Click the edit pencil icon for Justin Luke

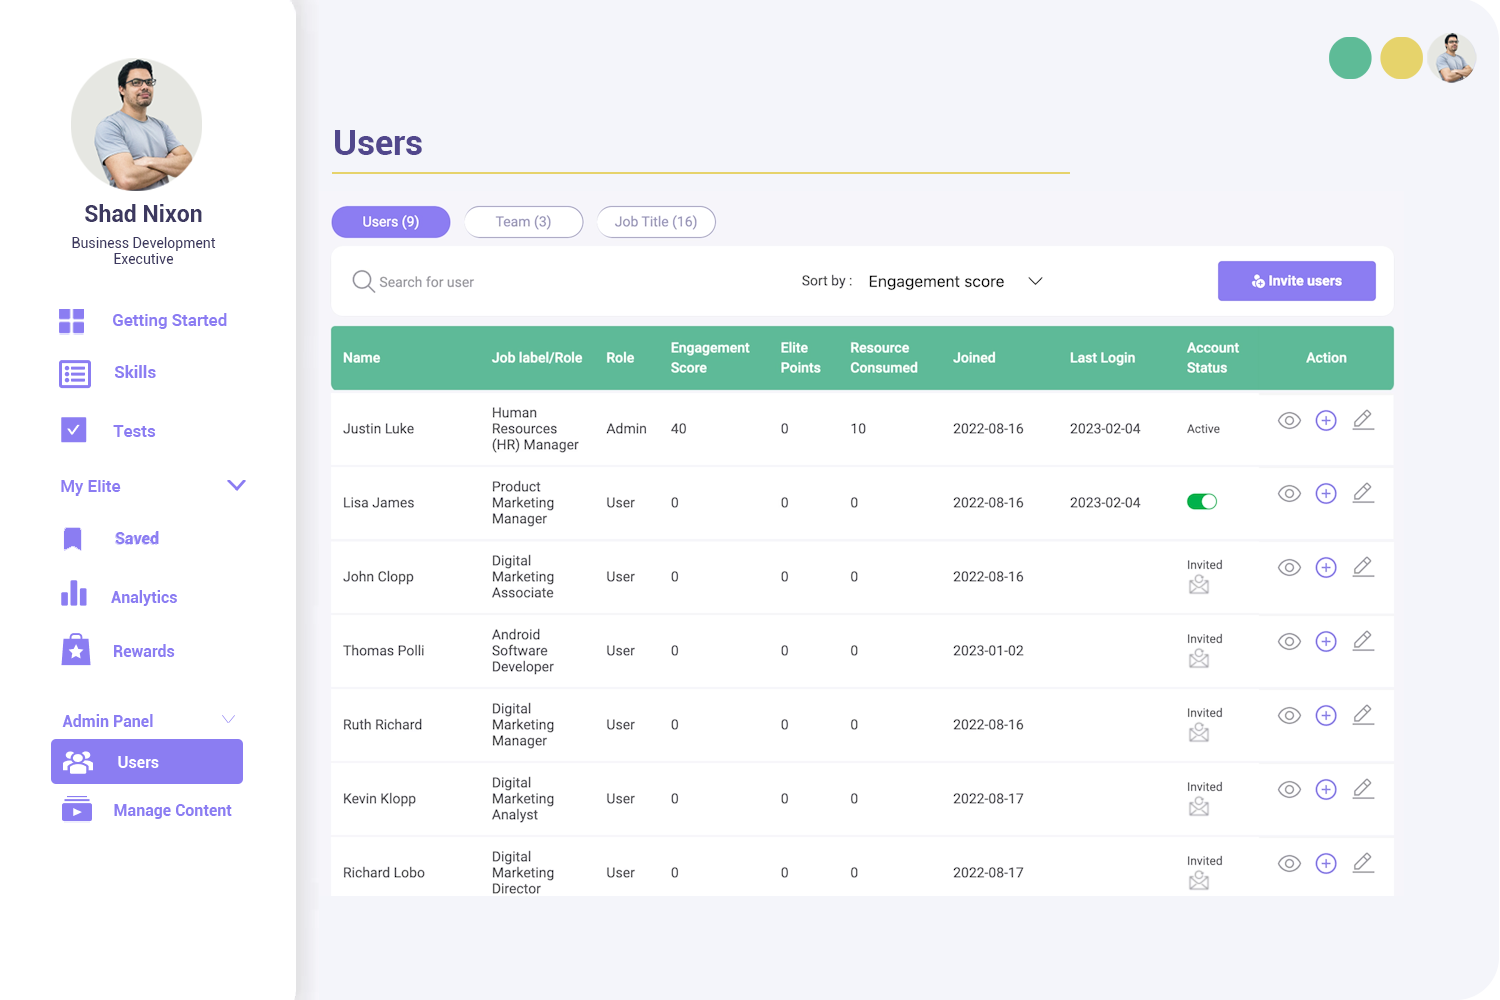tap(1362, 421)
